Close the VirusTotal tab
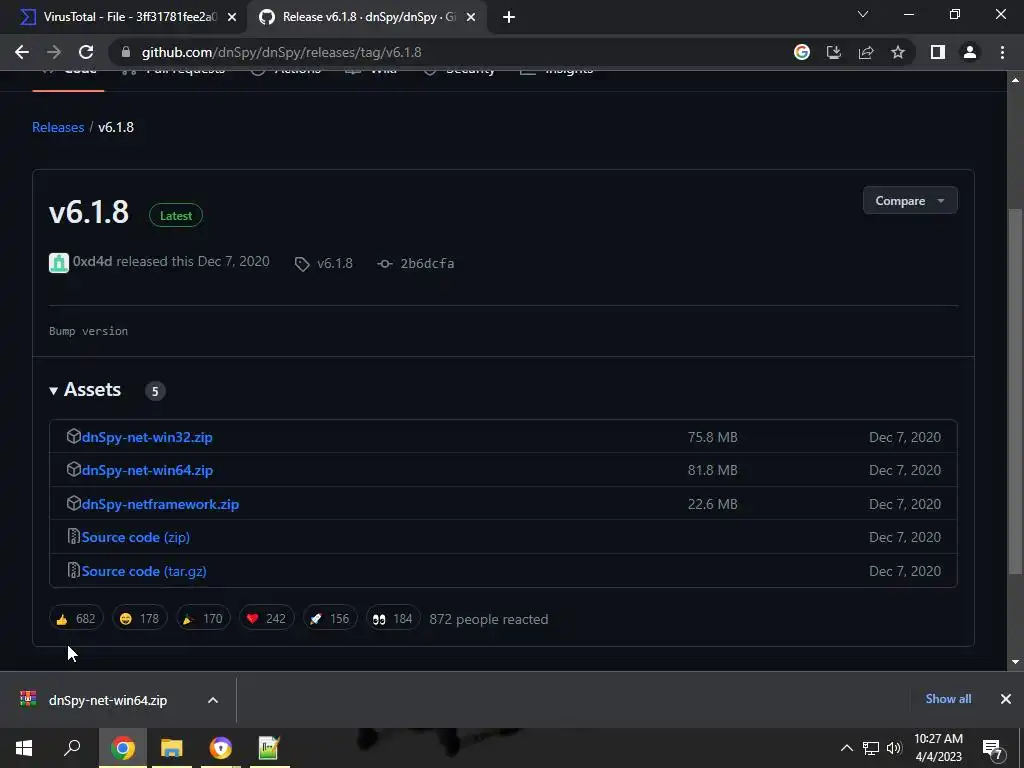This screenshot has width=1024, height=768. tap(232, 18)
